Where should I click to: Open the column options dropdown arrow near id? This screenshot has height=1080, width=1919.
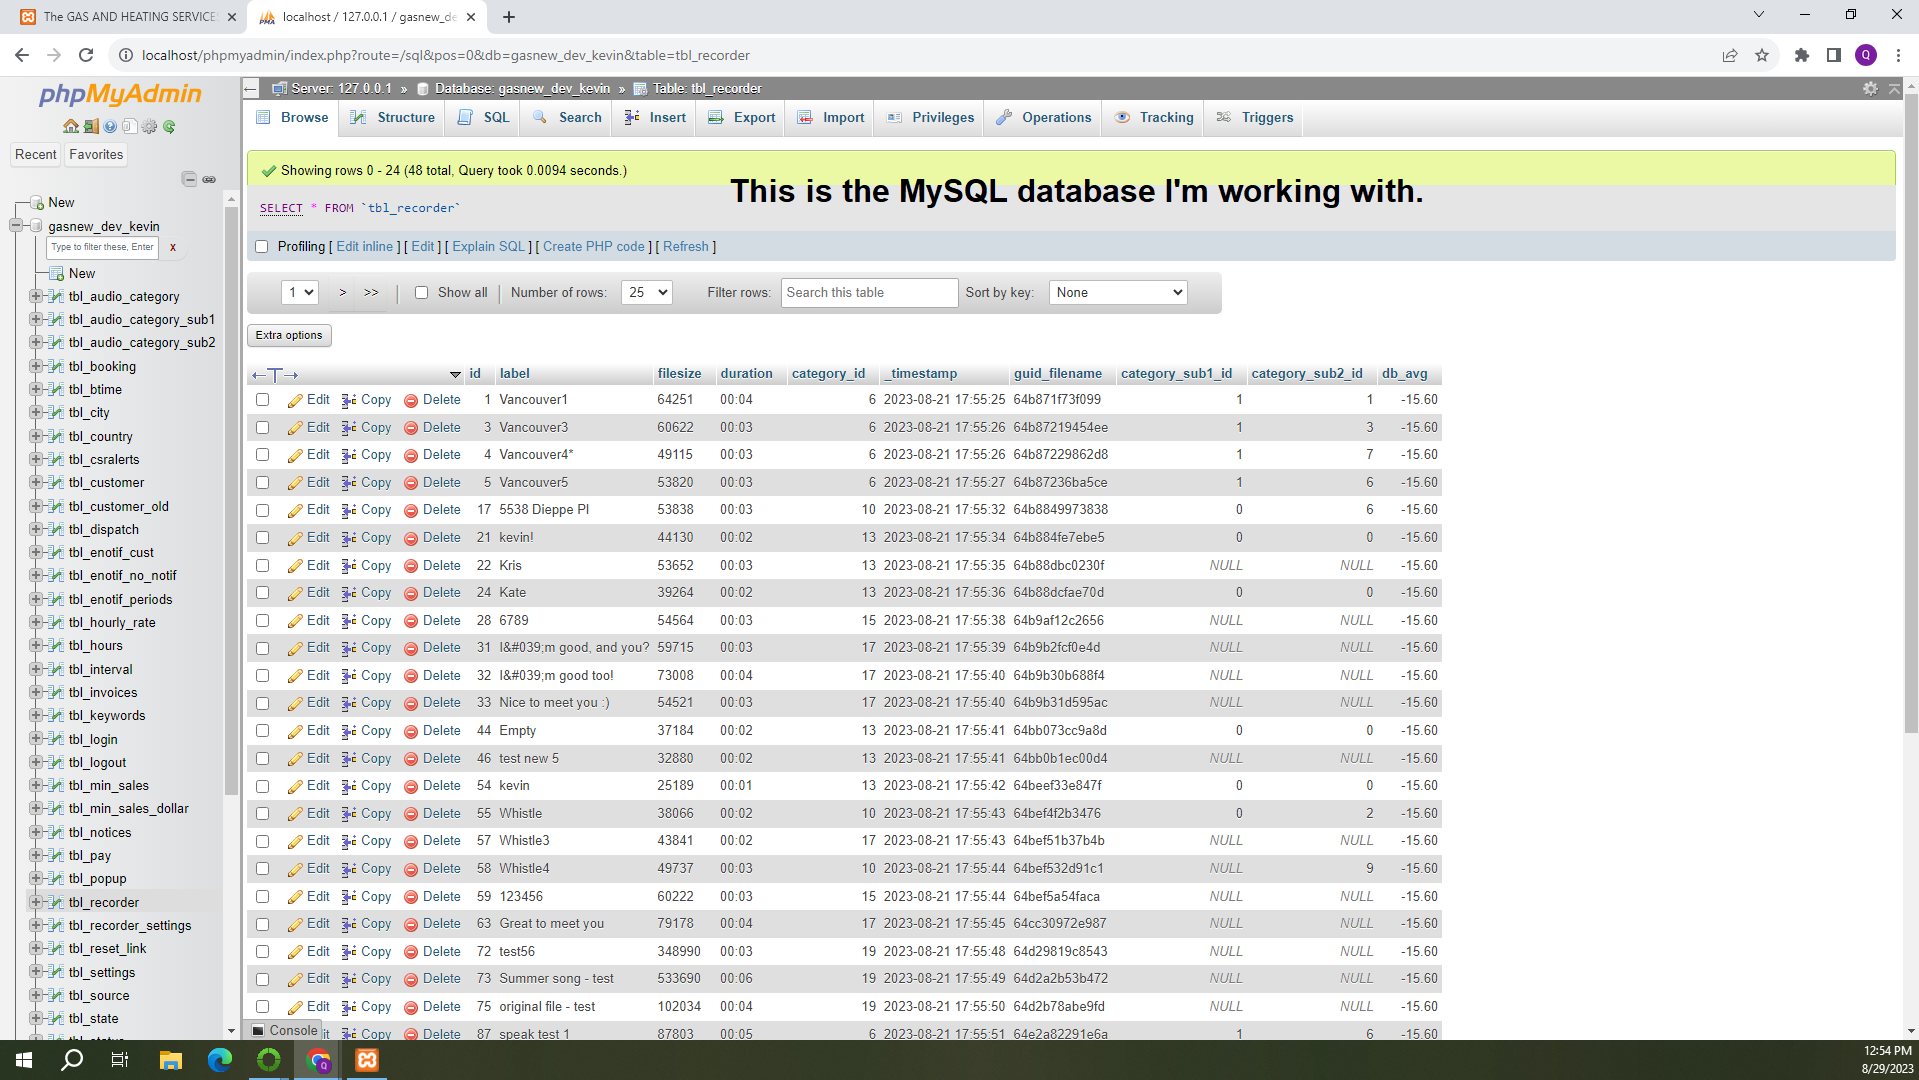pos(455,375)
